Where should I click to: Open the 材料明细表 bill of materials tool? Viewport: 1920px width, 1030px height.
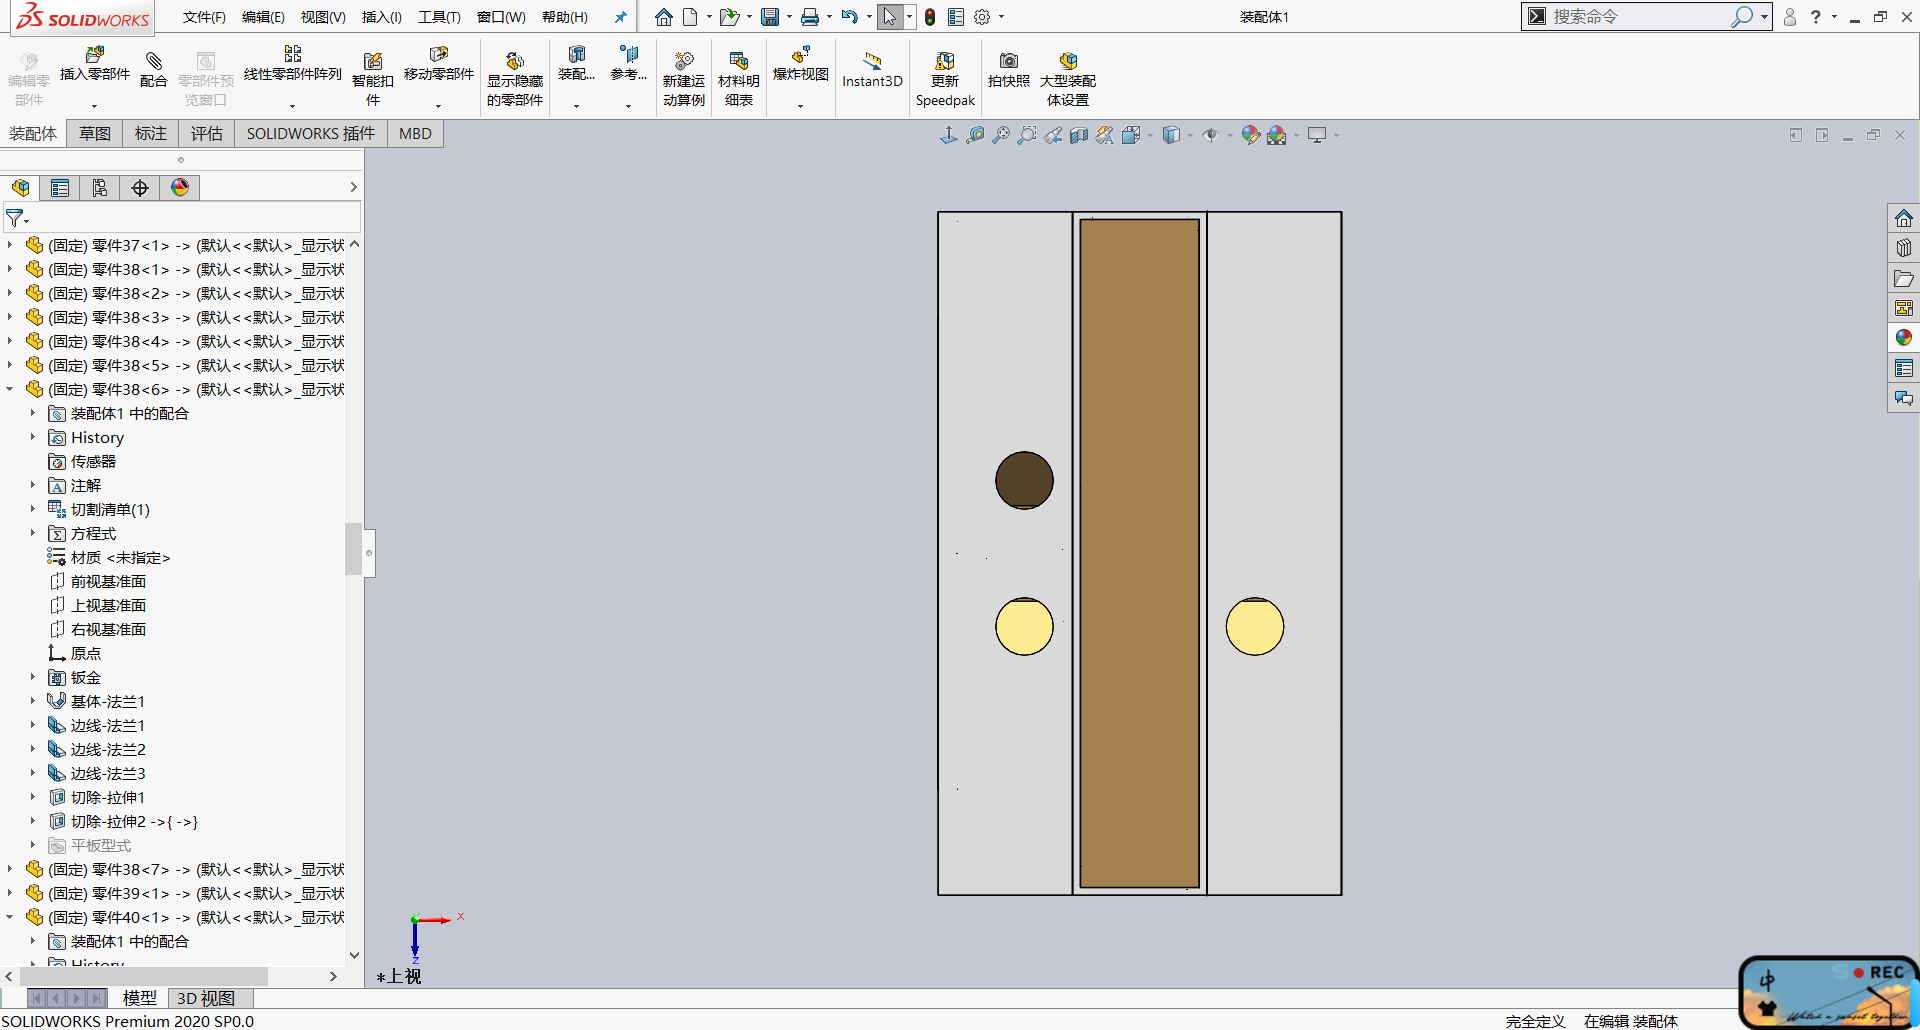point(739,78)
